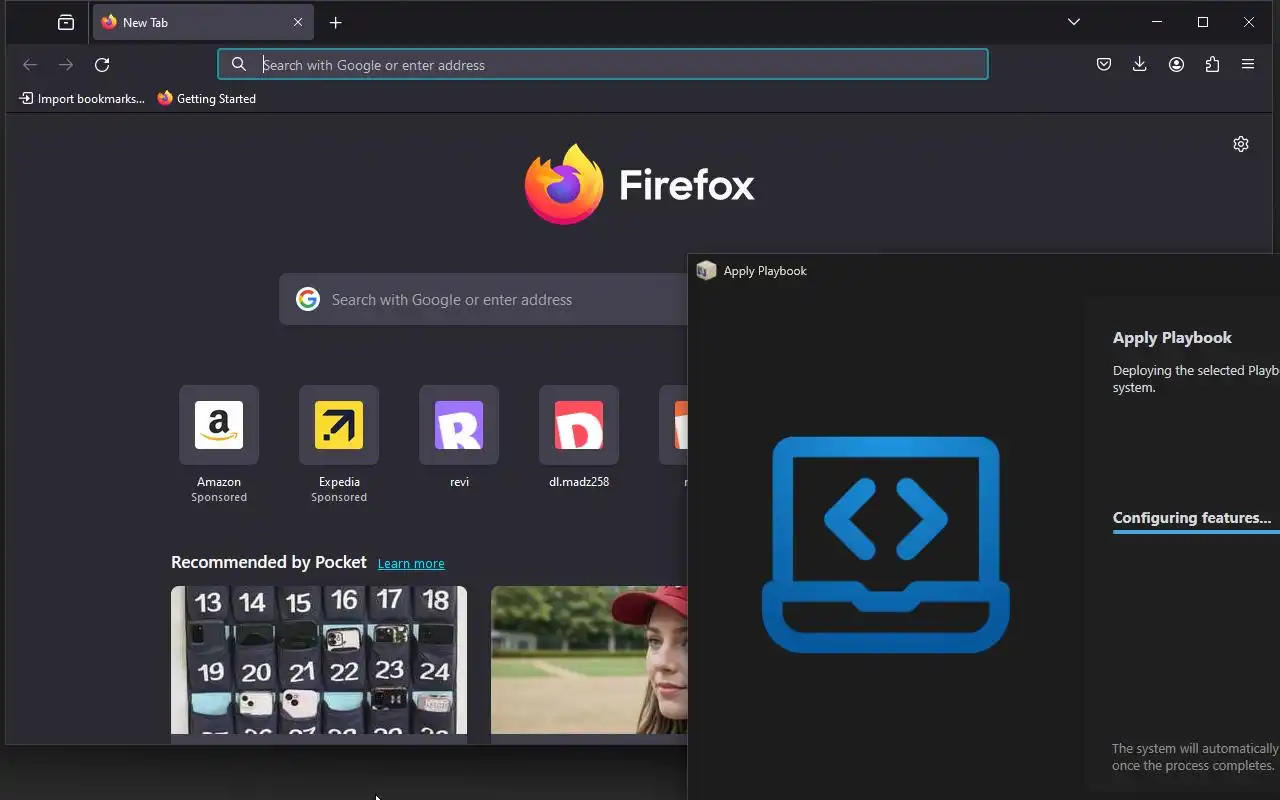Focus the Firefox address bar

[603, 65]
